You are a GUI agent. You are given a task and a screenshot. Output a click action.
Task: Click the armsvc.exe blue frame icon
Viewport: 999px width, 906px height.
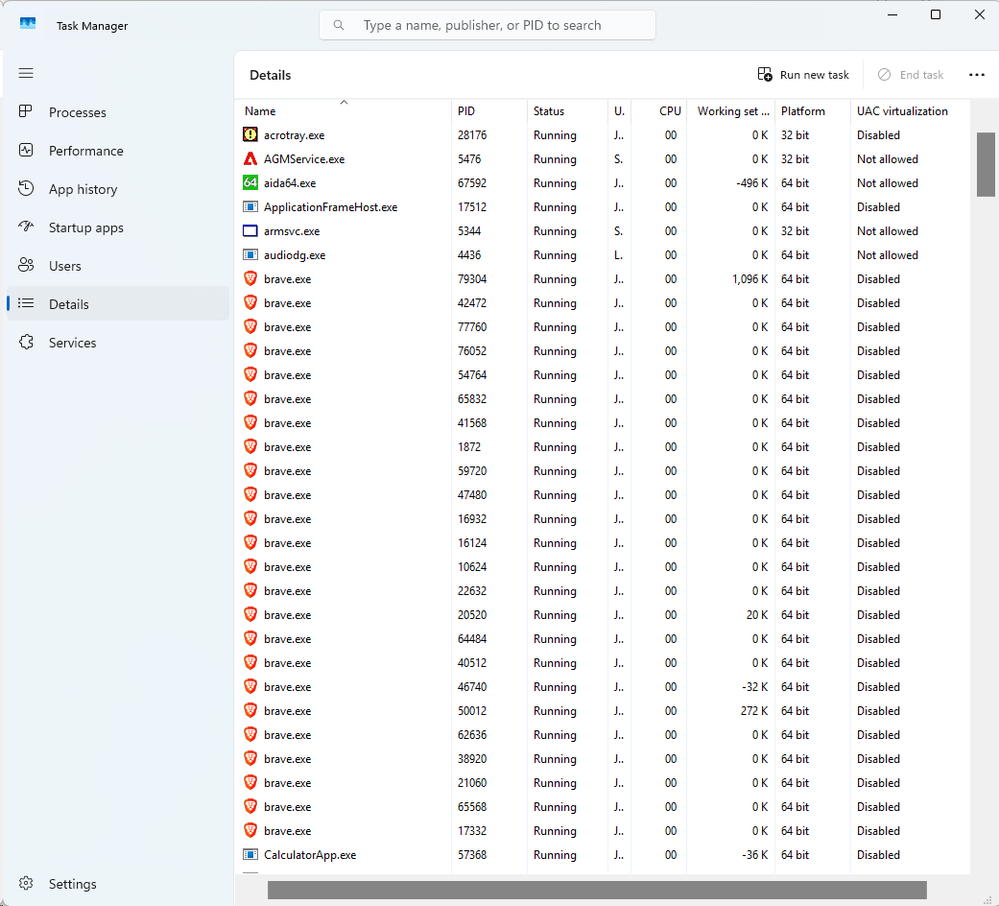(250, 231)
